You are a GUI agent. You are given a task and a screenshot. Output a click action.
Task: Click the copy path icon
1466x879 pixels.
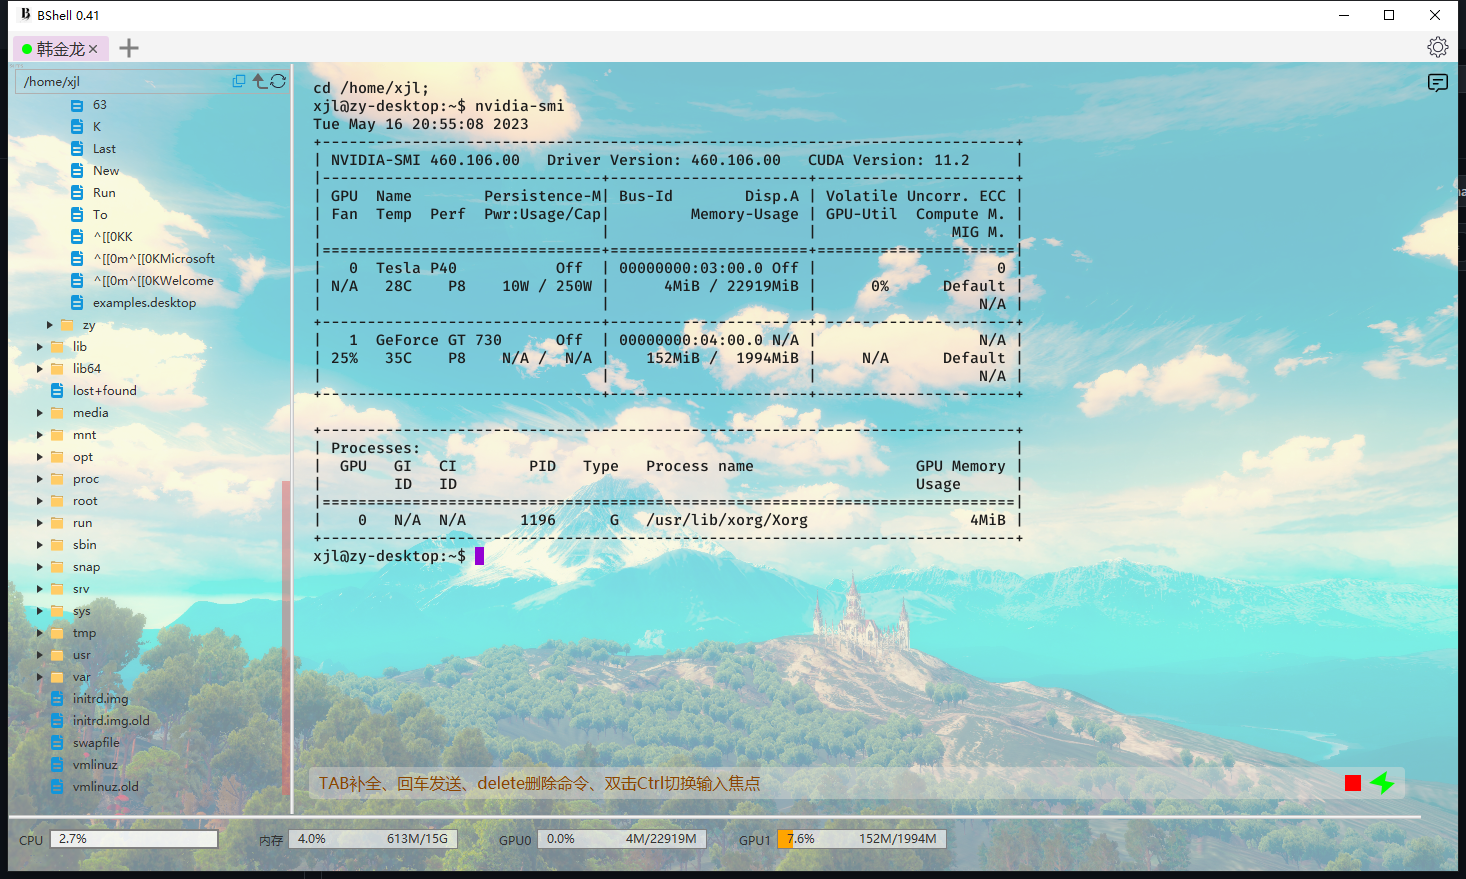pyautogui.click(x=238, y=81)
